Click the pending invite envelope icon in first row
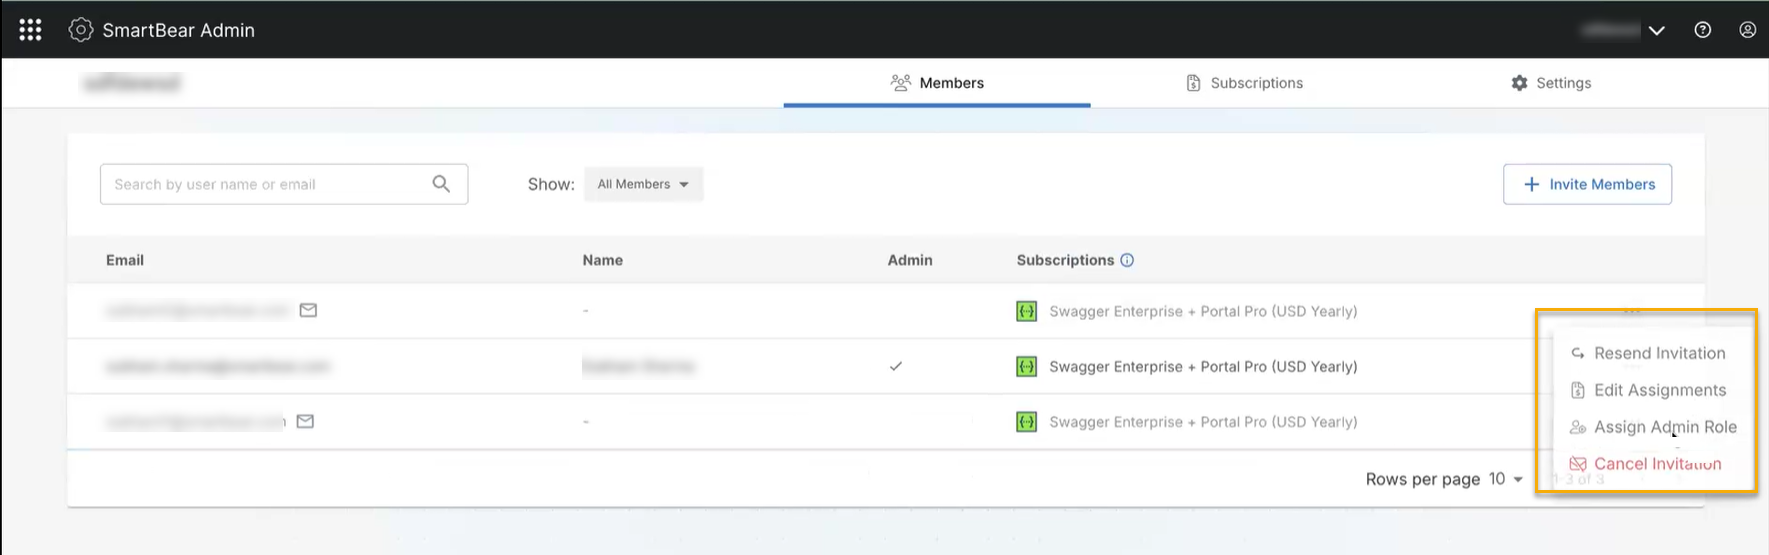1769x555 pixels. (308, 310)
